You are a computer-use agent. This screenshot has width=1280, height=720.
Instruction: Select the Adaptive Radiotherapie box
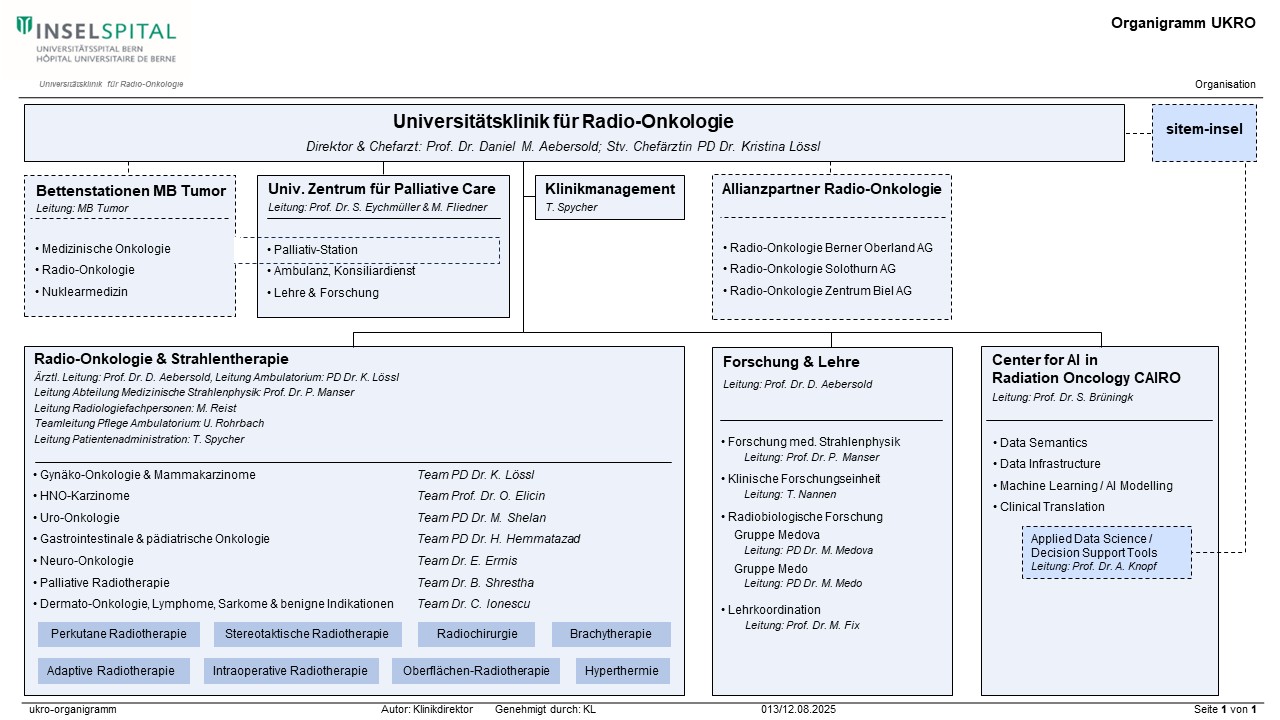(114, 671)
